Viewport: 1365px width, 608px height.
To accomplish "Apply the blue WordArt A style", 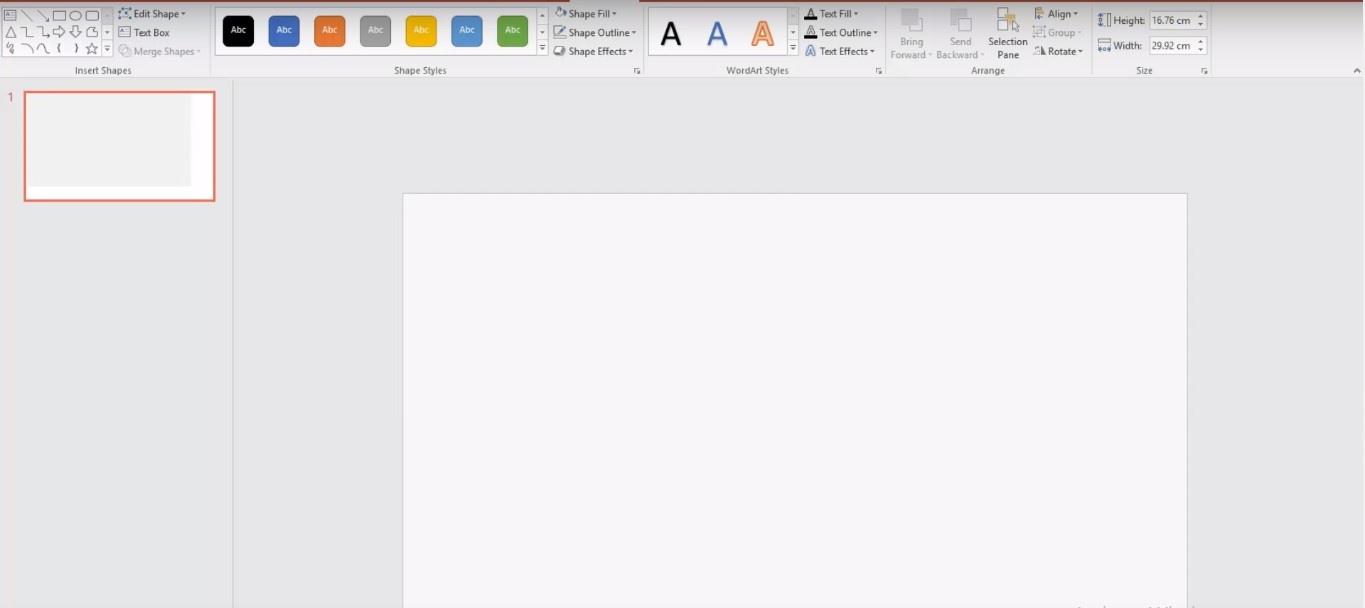I will (717, 34).
